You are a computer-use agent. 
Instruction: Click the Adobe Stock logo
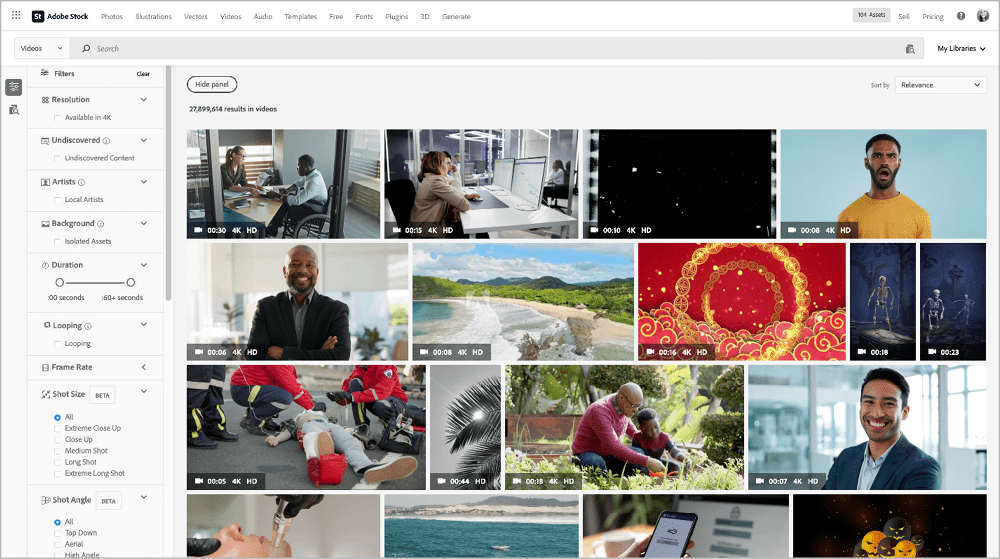point(61,16)
